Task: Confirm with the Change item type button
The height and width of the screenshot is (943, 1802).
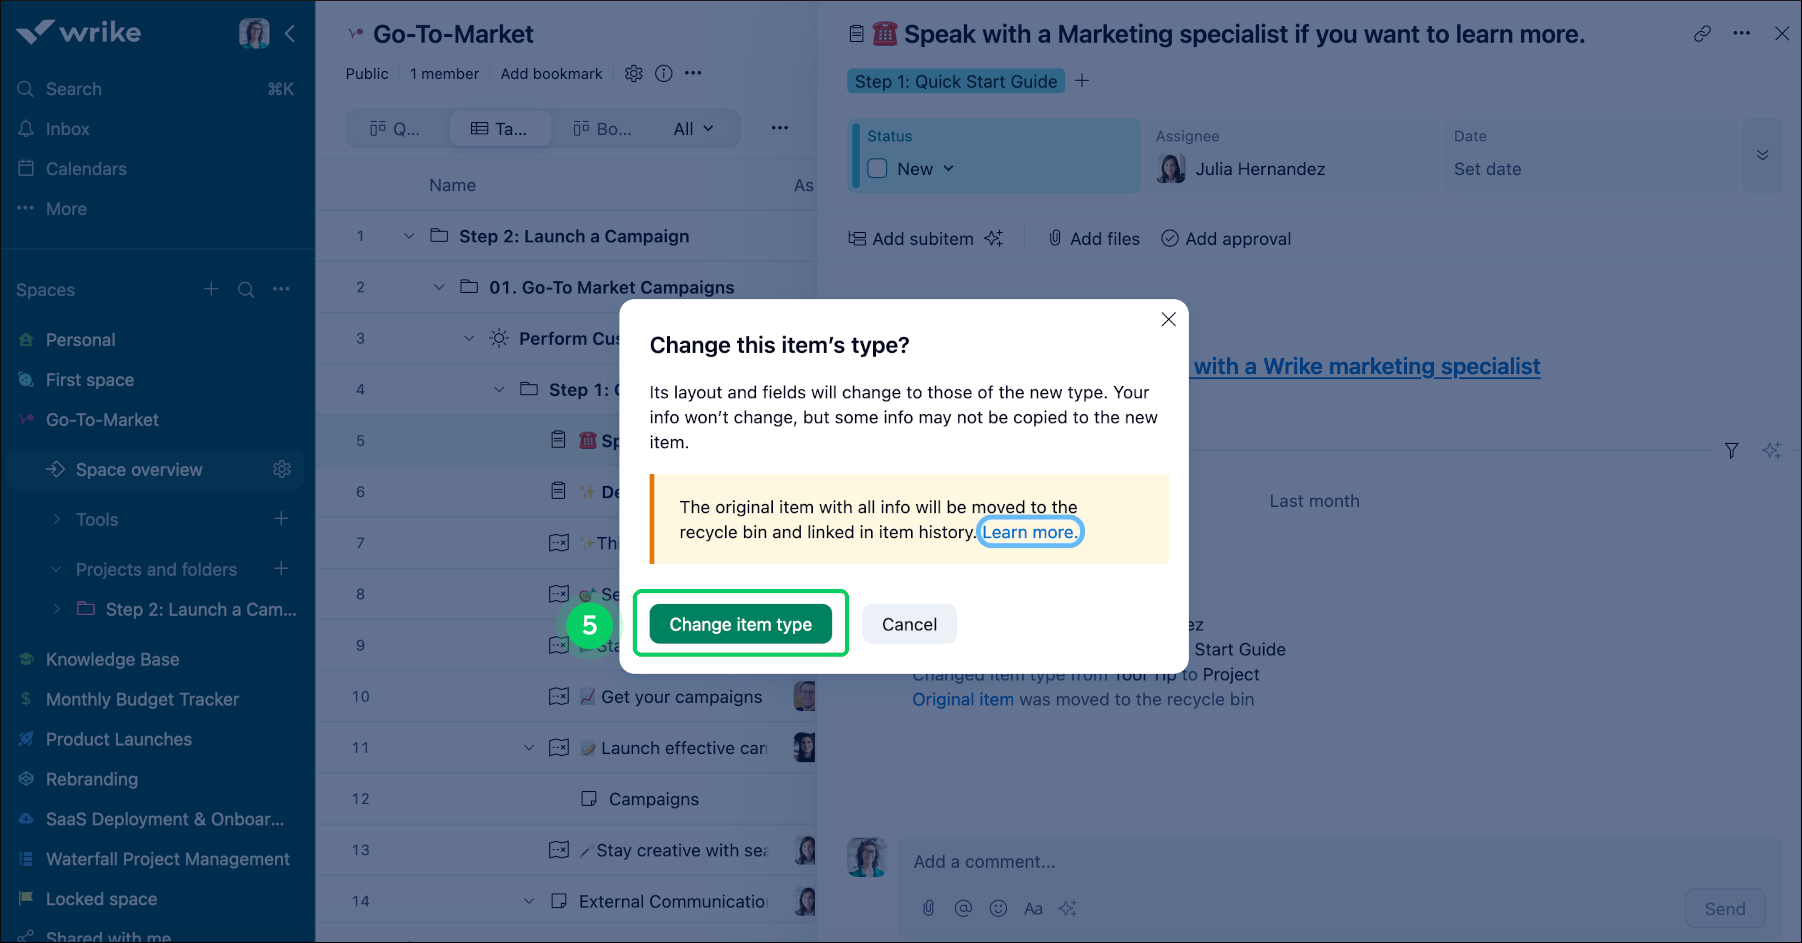Action: (740, 624)
